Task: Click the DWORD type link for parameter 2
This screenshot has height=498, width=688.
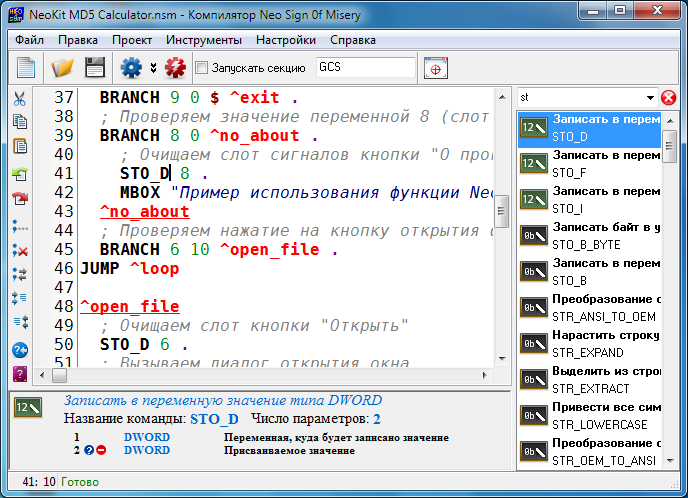Action: point(147,450)
